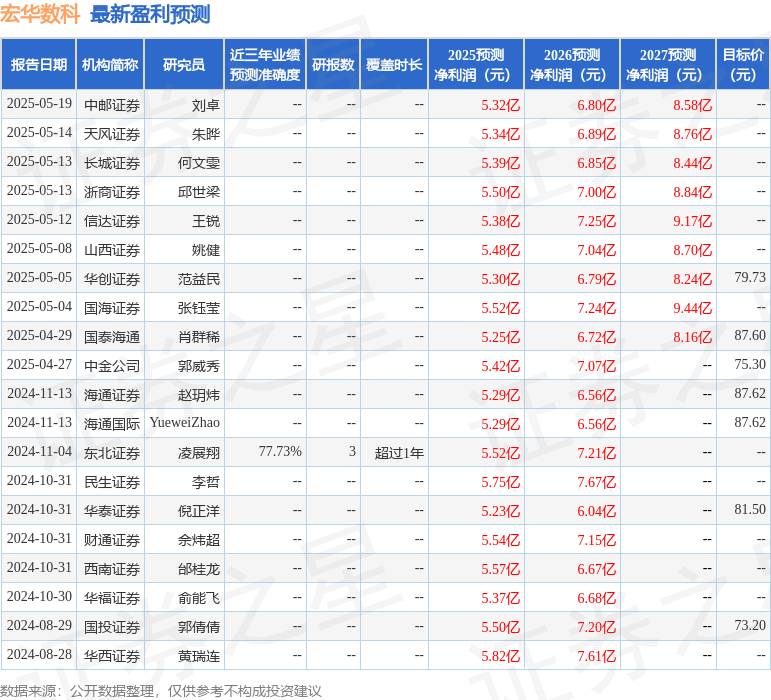This screenshot has height=700, width=771.
Task: Click target price 81.50
Action: click(x=750, y=510)
